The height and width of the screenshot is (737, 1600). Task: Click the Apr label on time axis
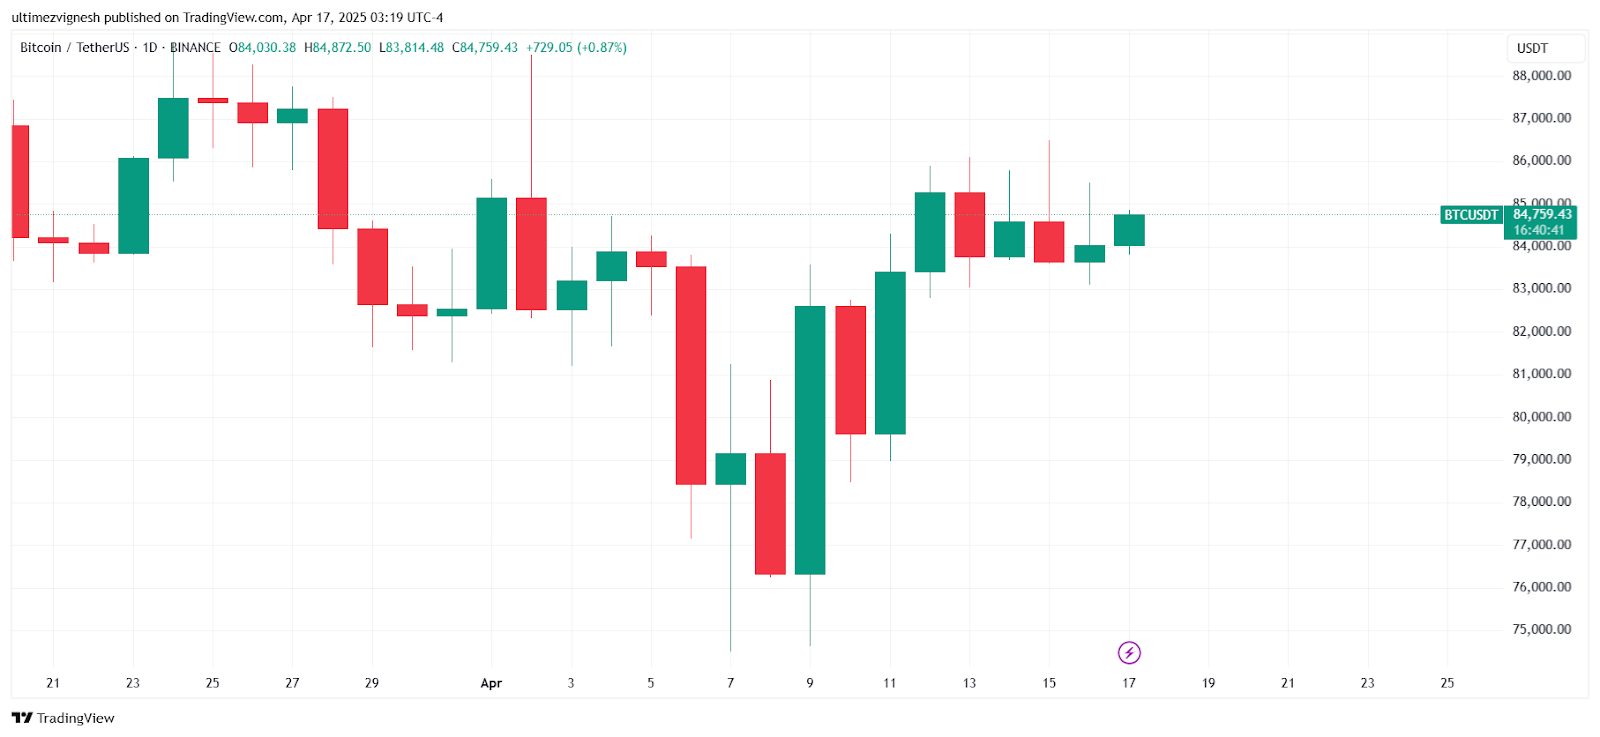coord(491,683)
